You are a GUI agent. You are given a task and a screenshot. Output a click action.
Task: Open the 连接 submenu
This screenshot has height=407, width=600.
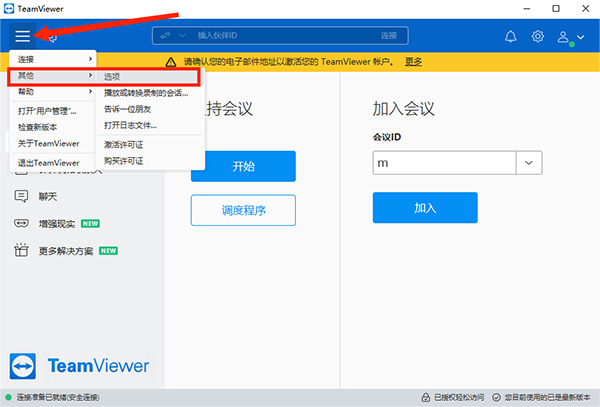(x=53, y=59)
